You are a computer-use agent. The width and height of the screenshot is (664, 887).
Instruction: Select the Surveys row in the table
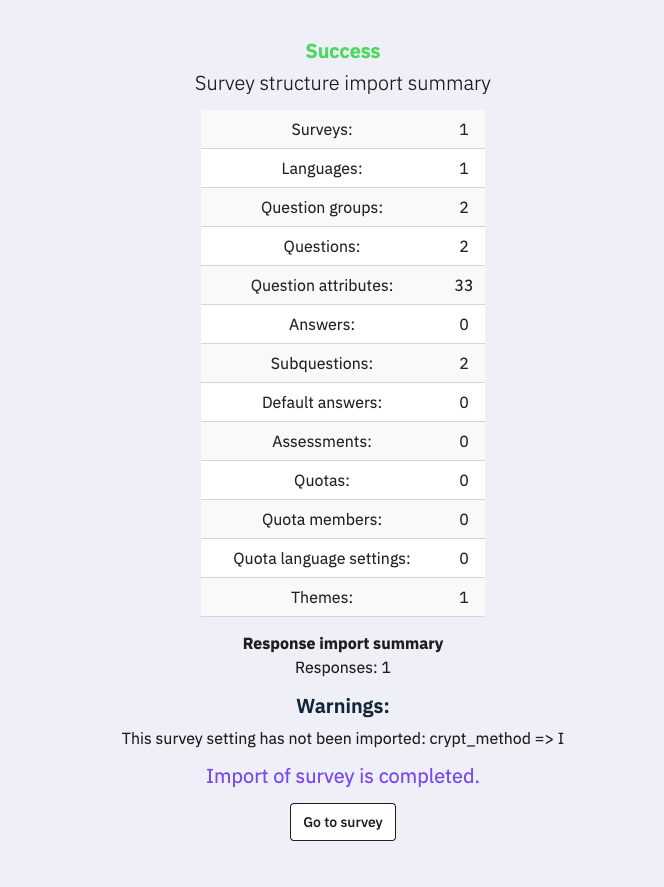[343, 130]
